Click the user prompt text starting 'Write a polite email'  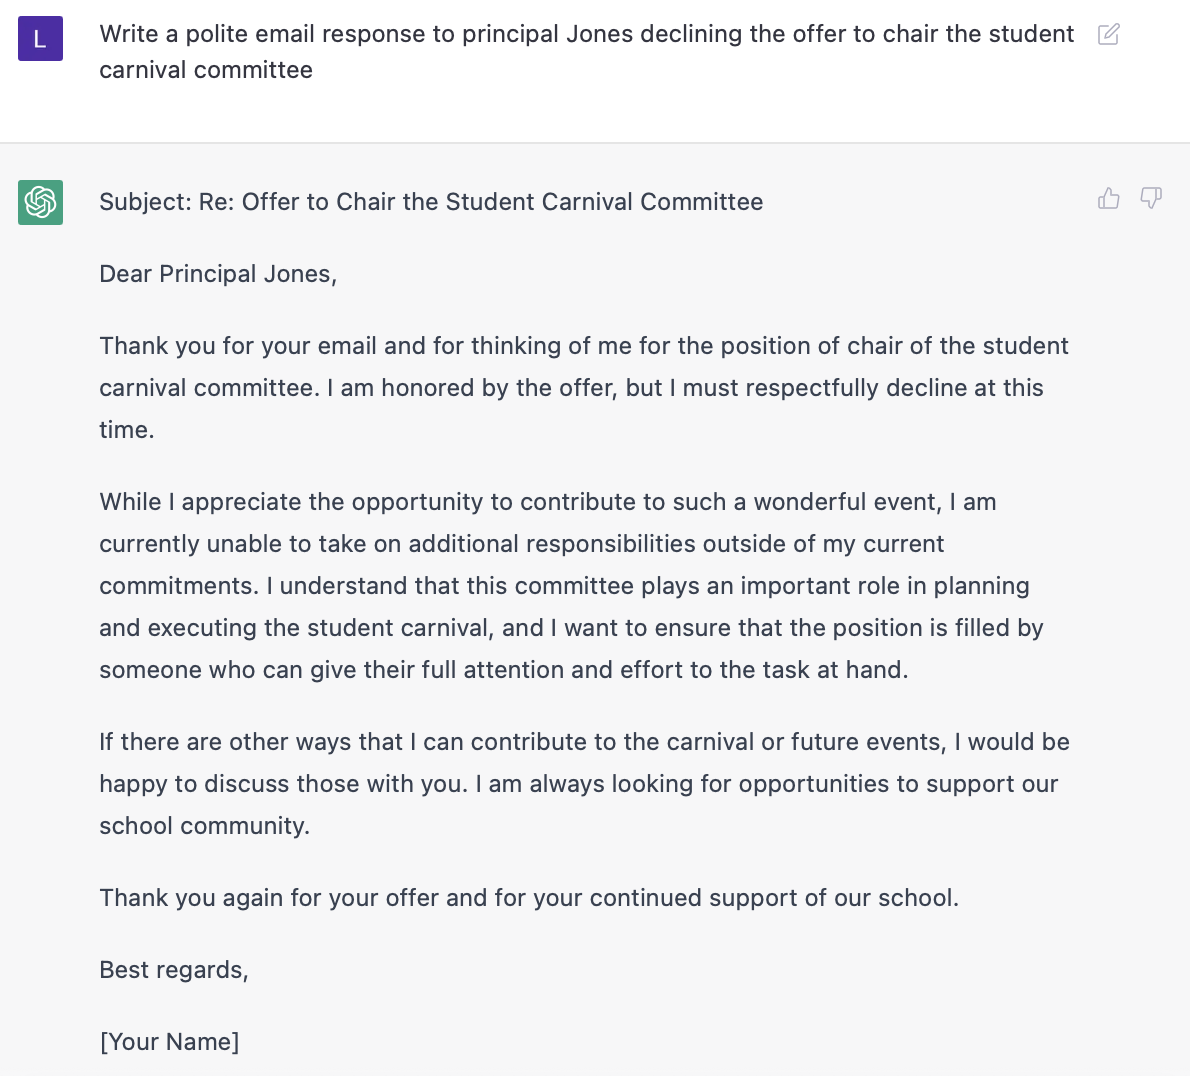click(586, 34)
